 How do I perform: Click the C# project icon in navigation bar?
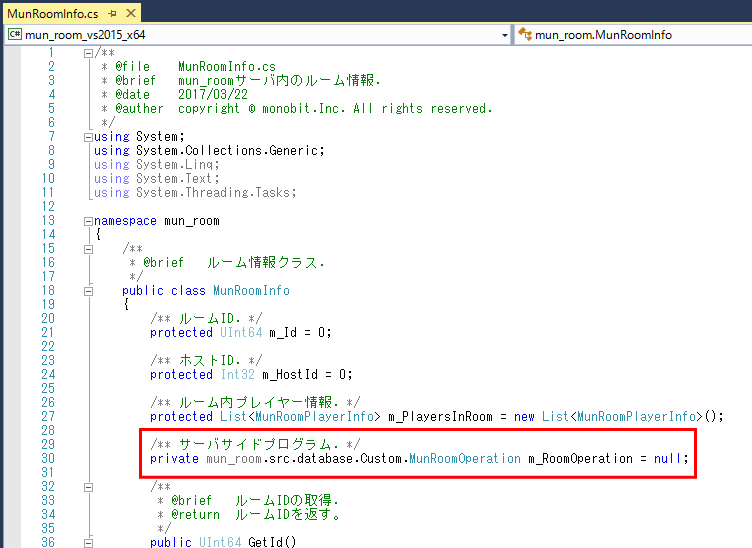15,35
